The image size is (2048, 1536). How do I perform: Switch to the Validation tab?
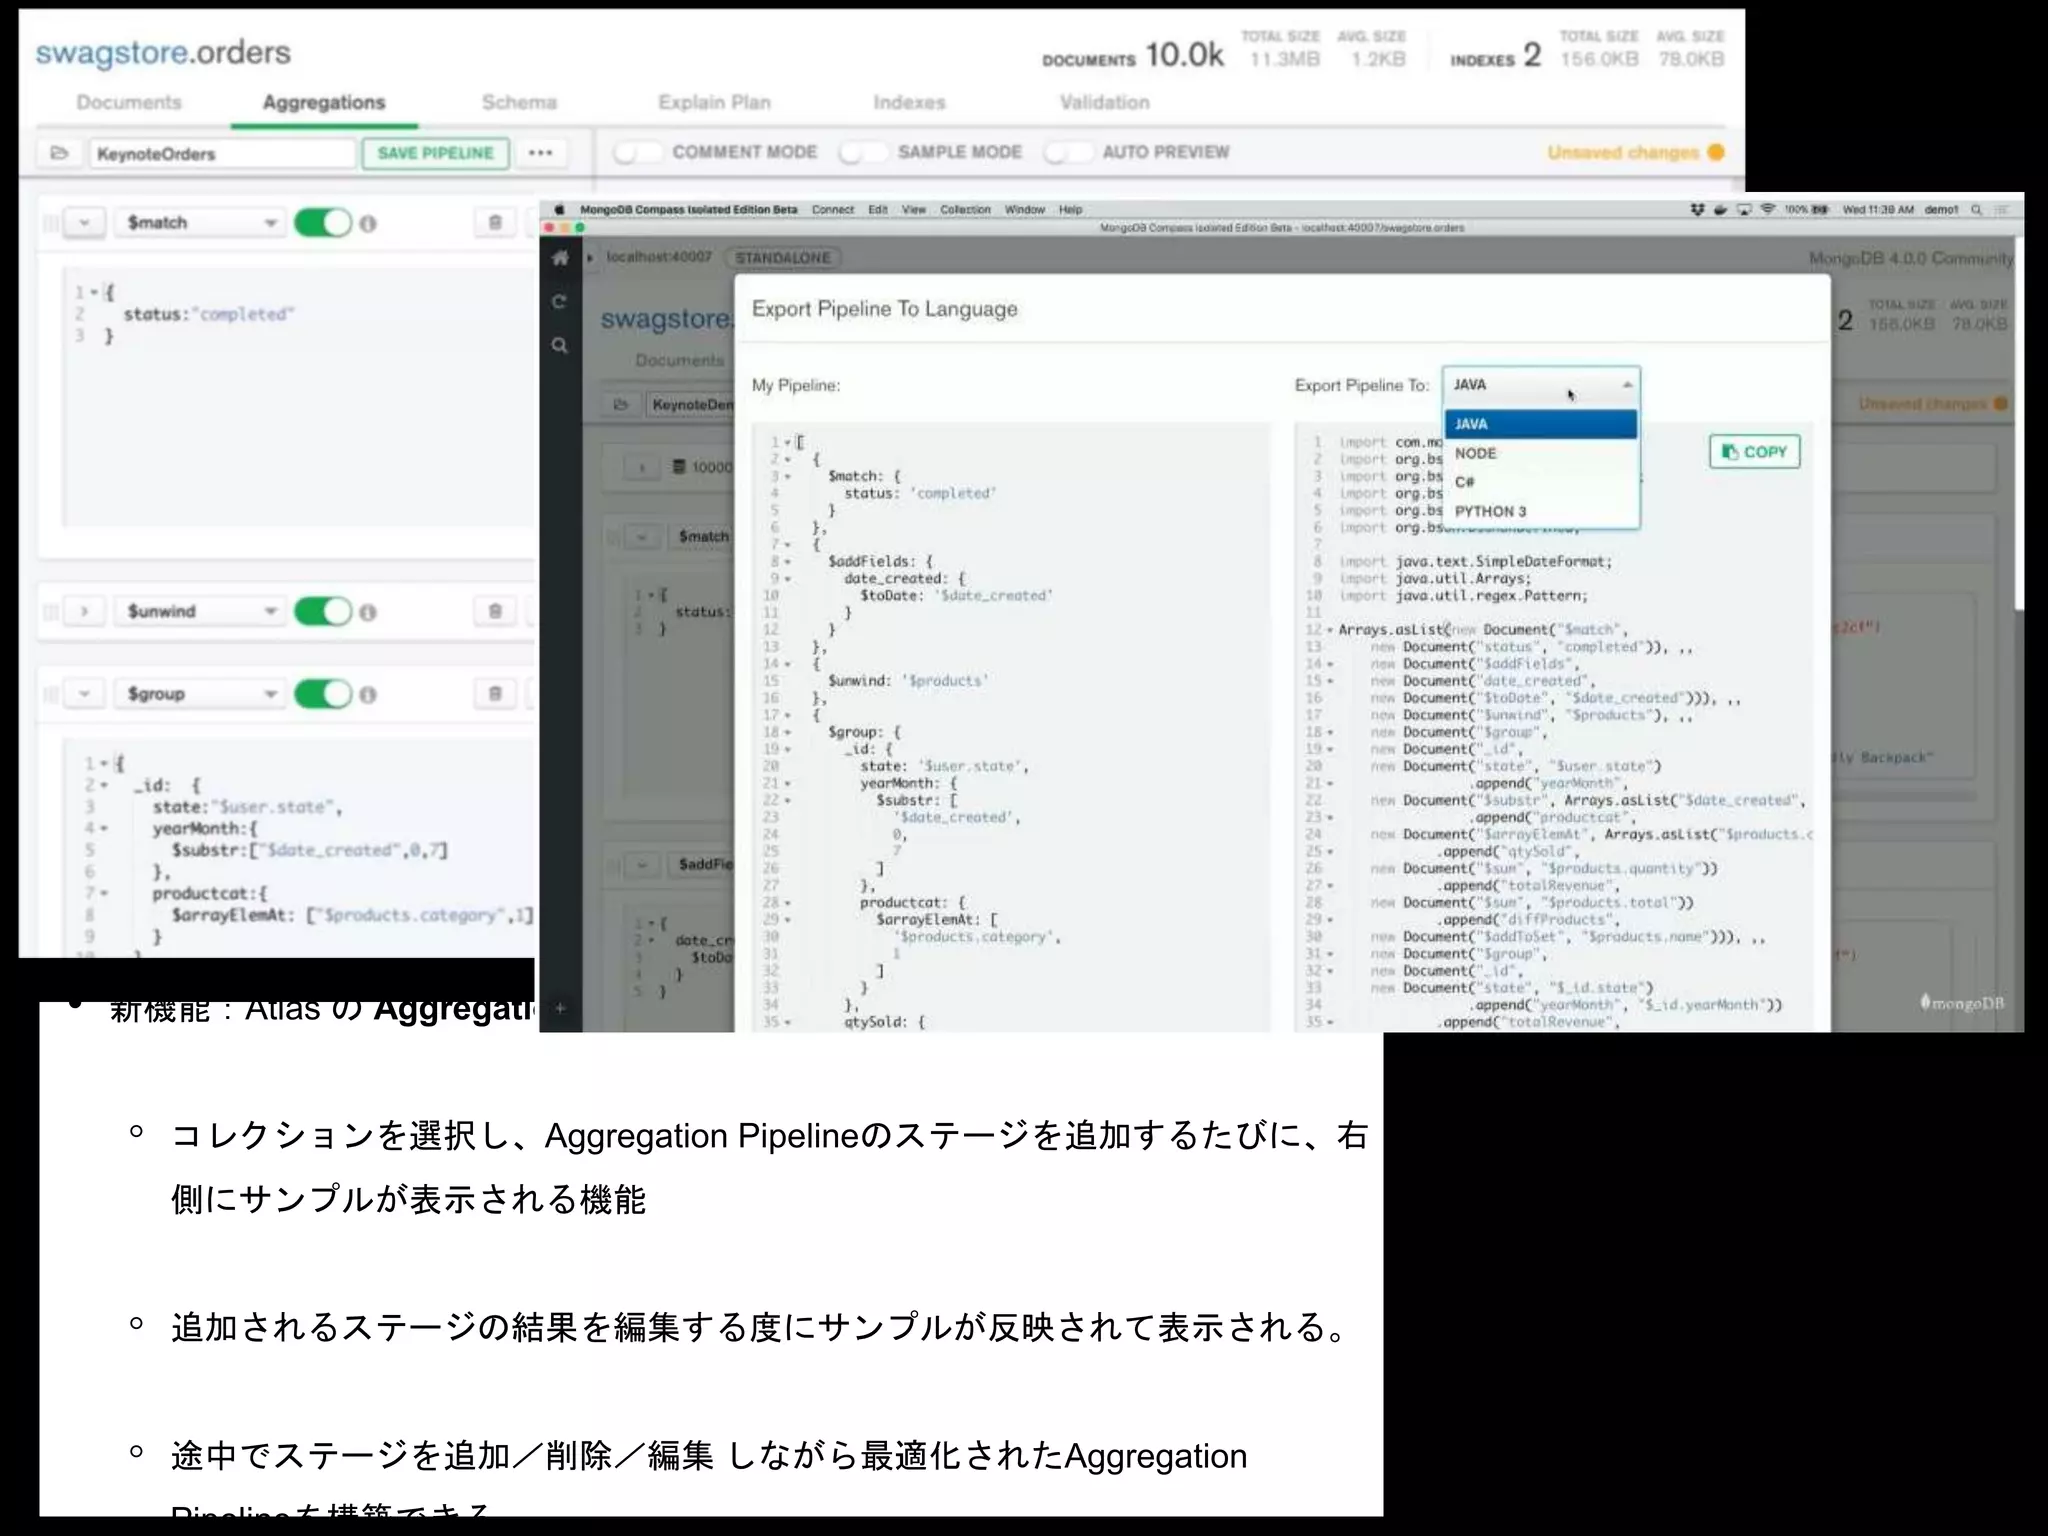1104,102
